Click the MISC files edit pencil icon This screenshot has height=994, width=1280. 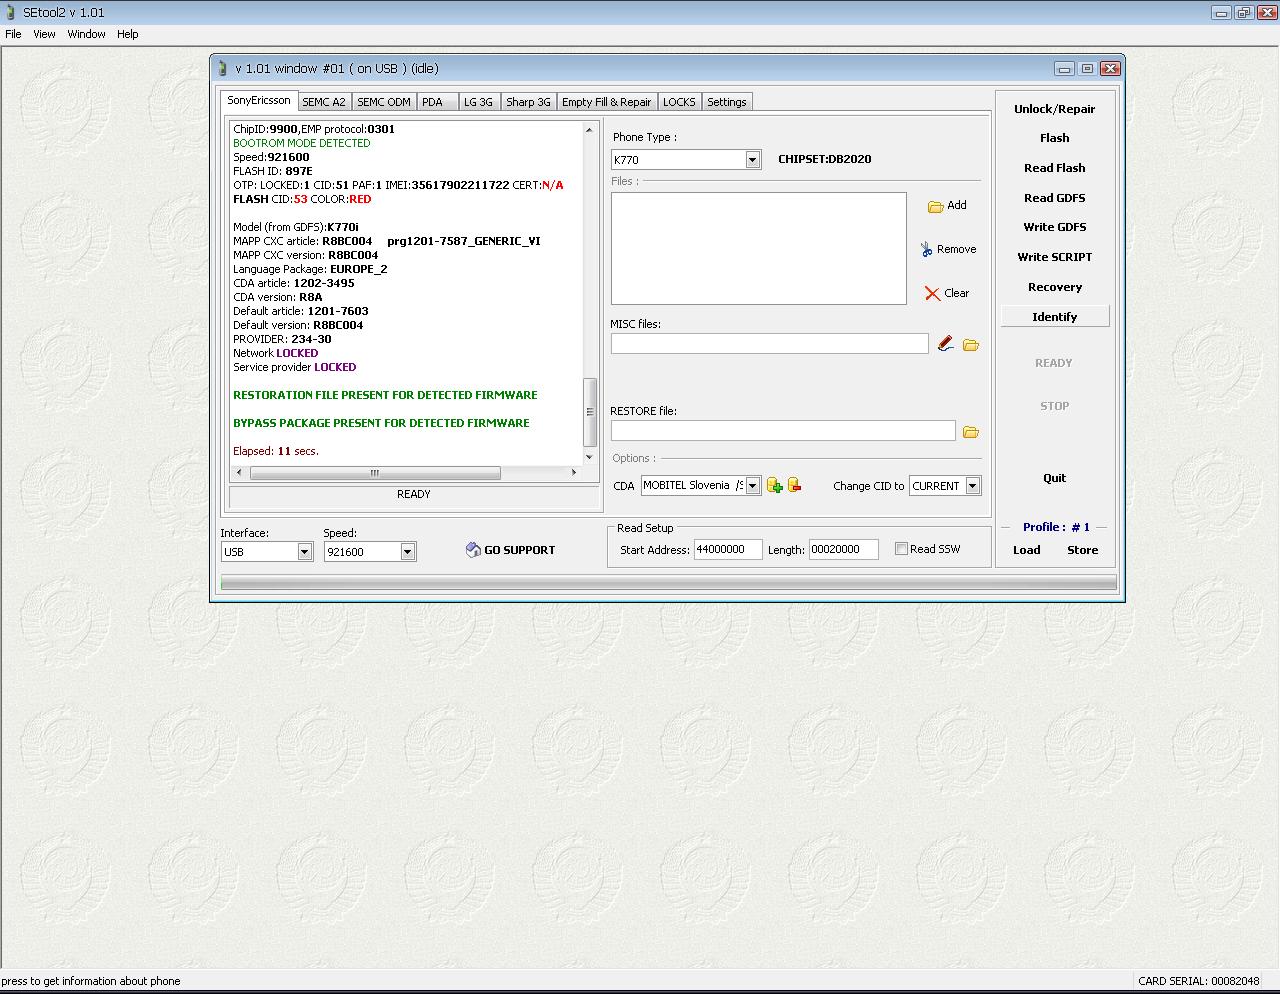tap(946, 344)
